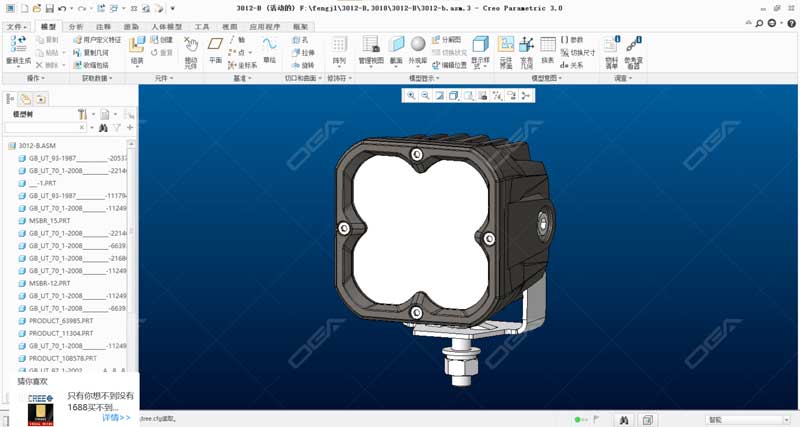Click the Pattern (阵列) grid icon
This screenshot has width=800, height=427.
point(339,44)
